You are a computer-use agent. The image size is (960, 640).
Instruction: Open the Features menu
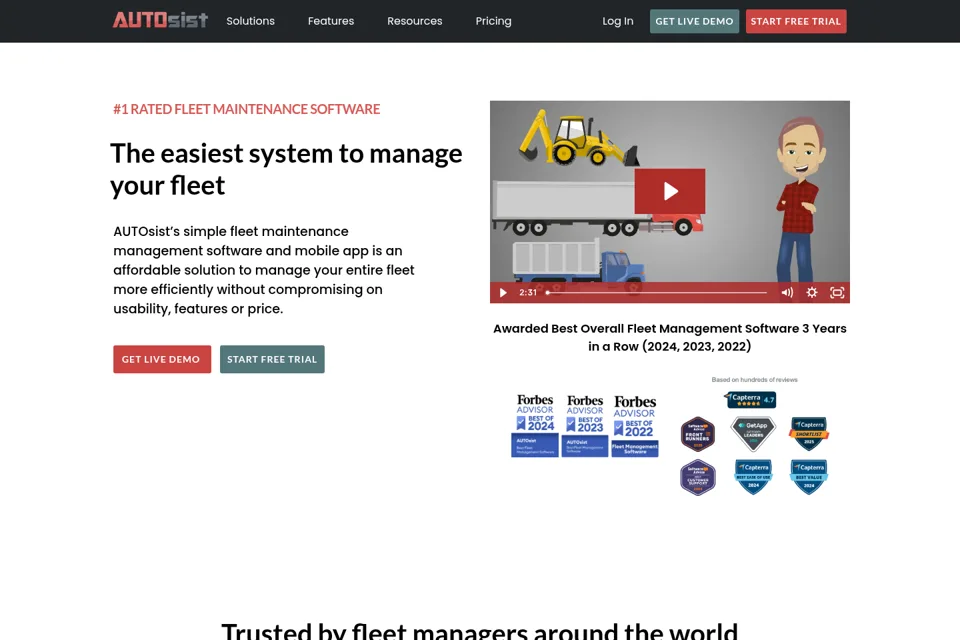click(x=331, y=21)
